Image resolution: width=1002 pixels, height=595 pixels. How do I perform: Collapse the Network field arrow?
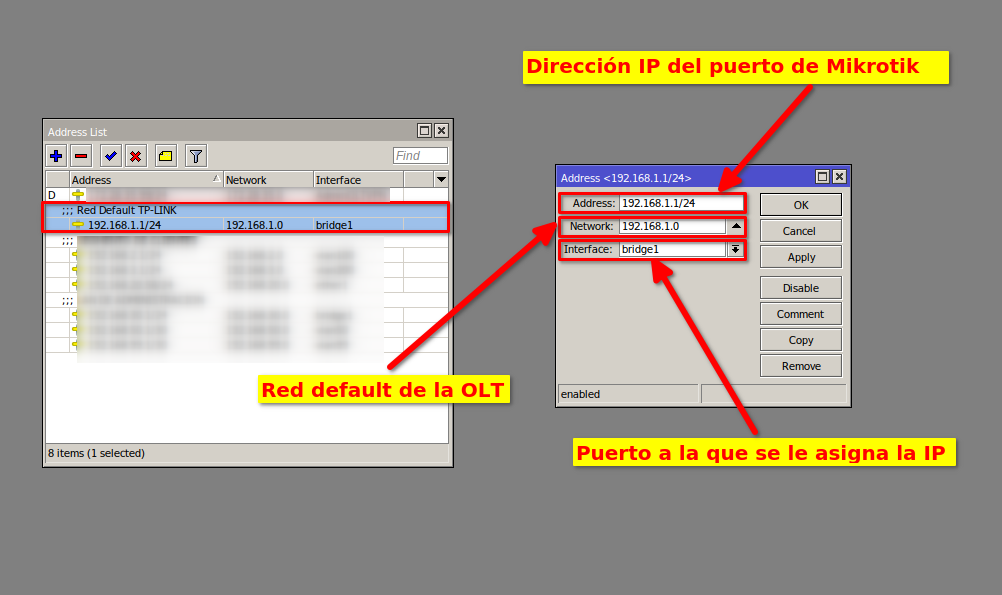(736, 226)
